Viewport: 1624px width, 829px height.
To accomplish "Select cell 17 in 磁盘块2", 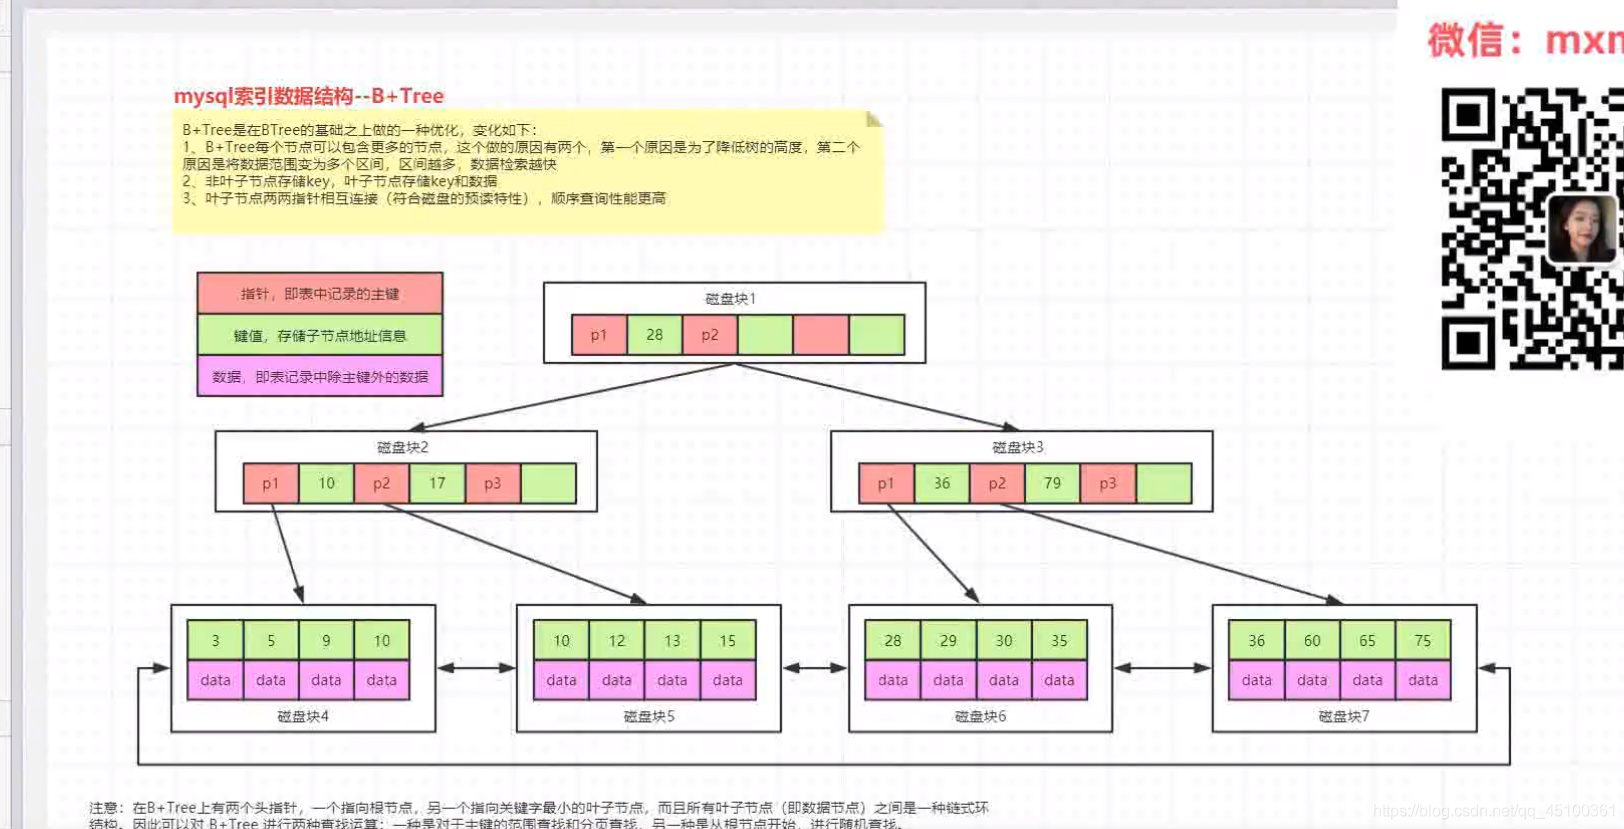I will 437,483.
